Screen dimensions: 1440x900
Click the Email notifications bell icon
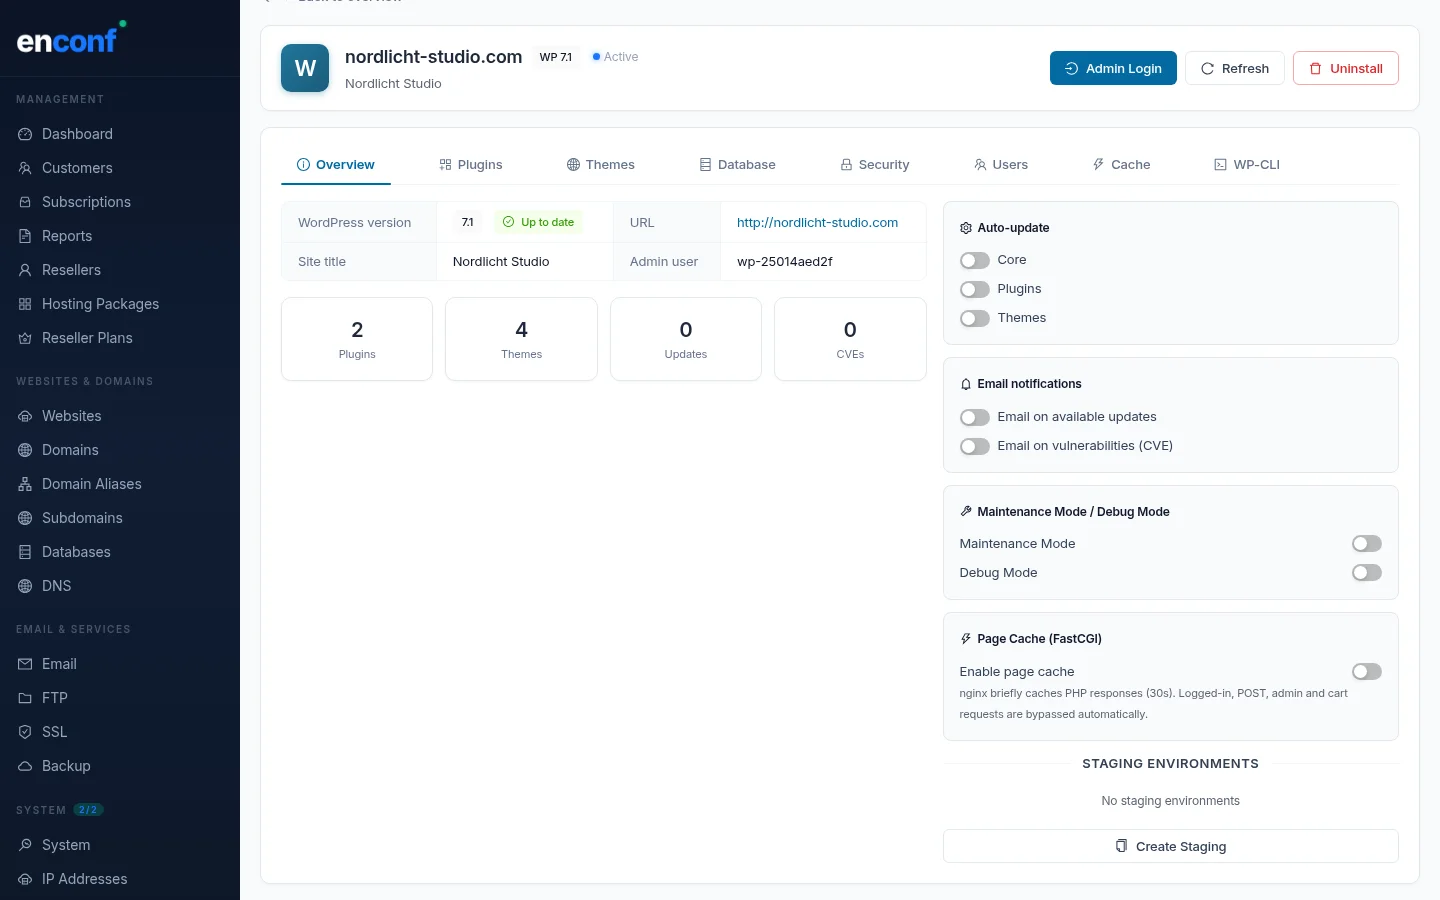pyautogui.click(x=966, y=384)
